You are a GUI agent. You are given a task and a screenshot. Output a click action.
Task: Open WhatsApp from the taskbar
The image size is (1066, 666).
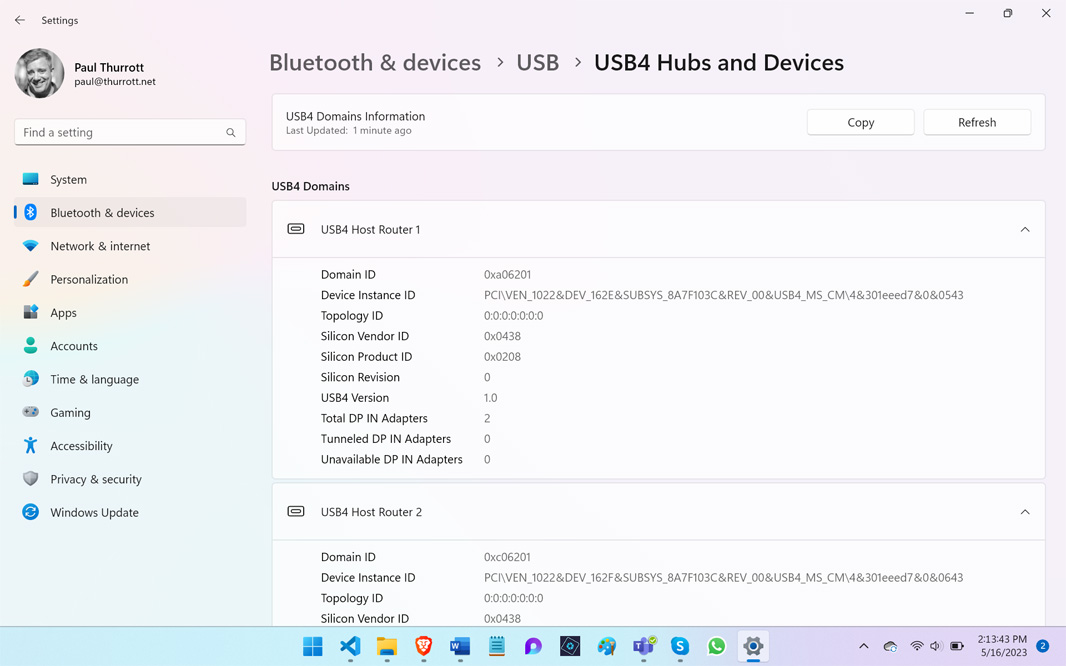[716, 646]
